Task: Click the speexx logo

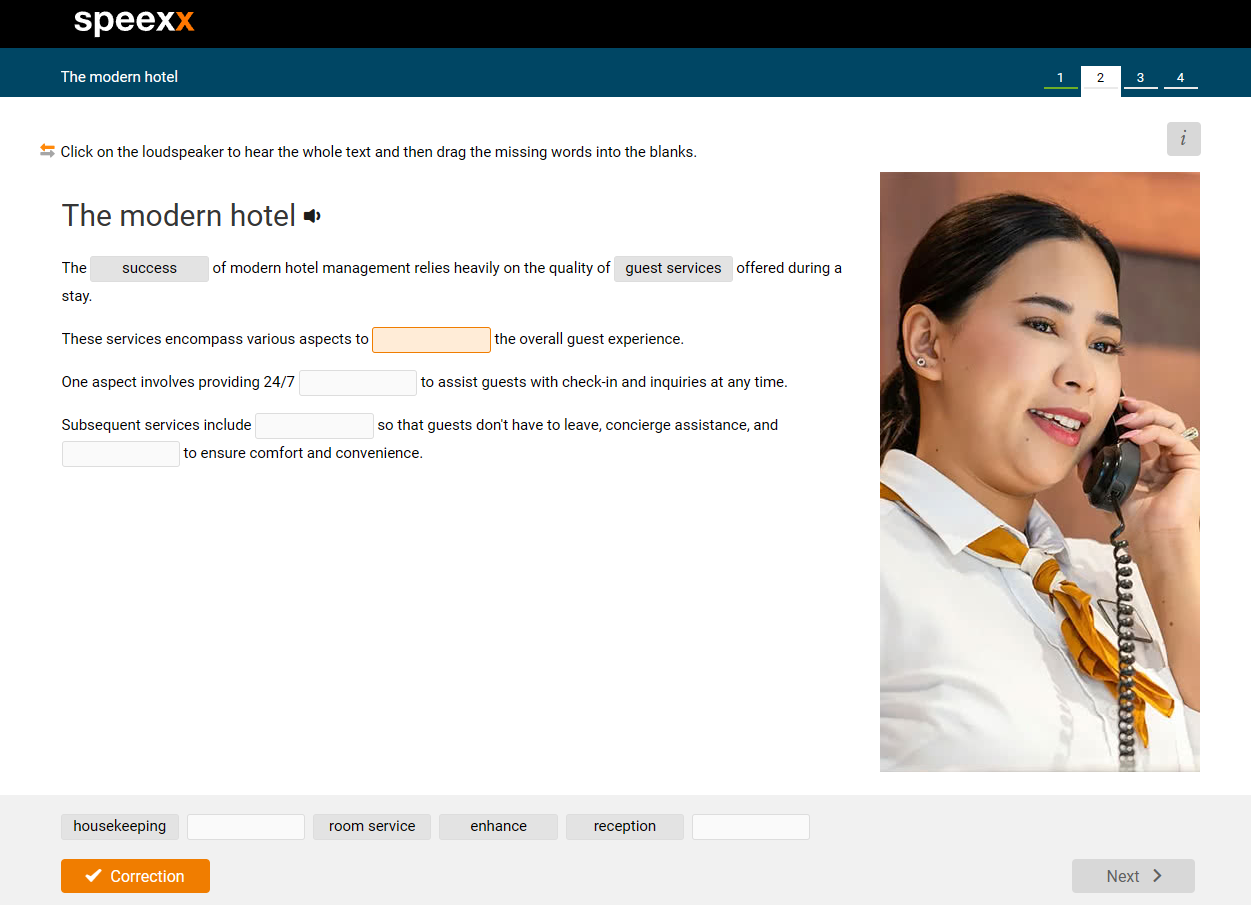Action: 134,22
